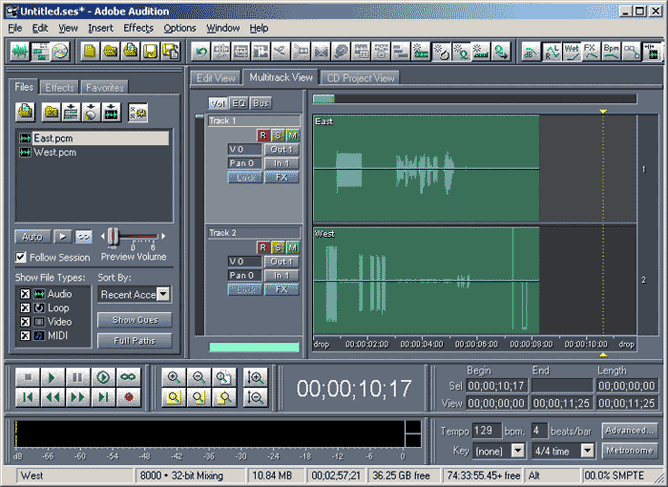Switch to the CD Project View tab
The width and height of the screenshot is (668, 487).
(x=360, y=78)
